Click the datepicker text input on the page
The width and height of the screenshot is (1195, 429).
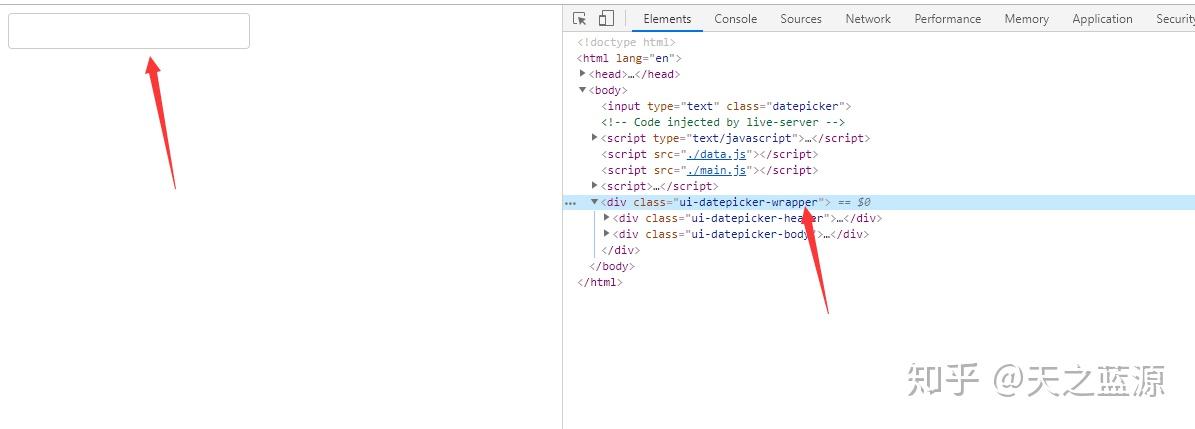(x=129, y=31)
